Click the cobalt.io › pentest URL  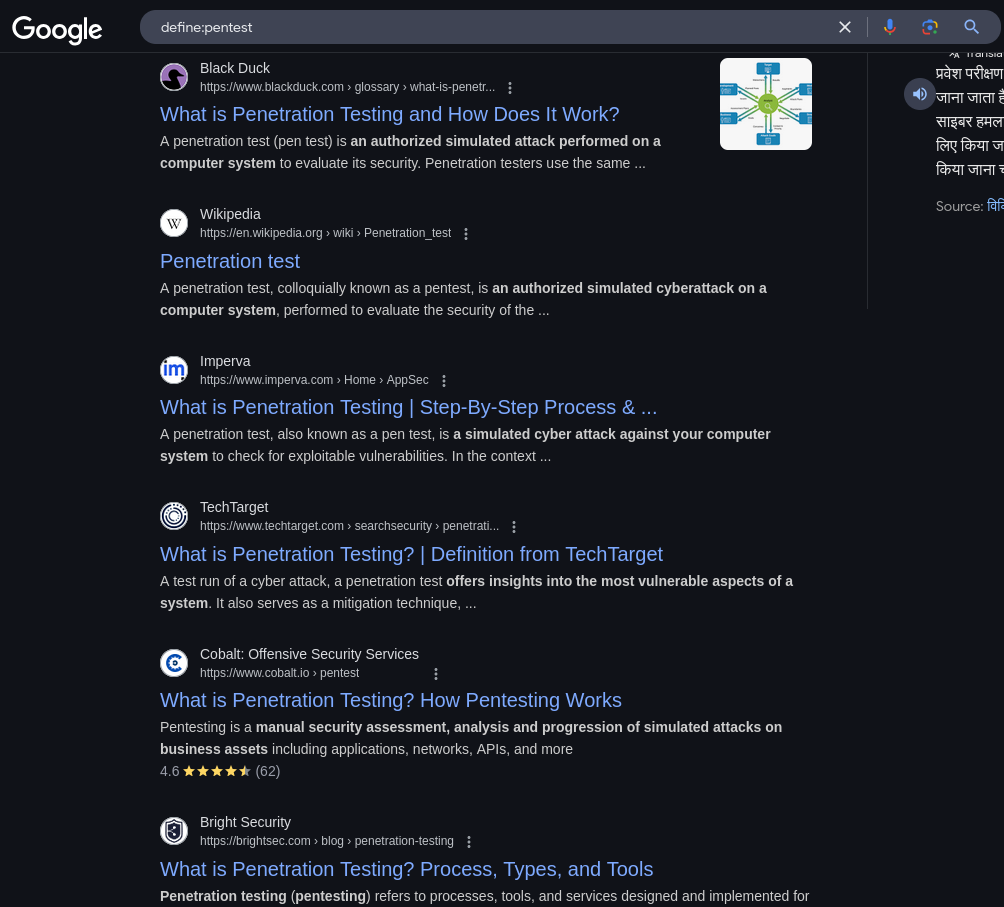[x=279, y=673]
